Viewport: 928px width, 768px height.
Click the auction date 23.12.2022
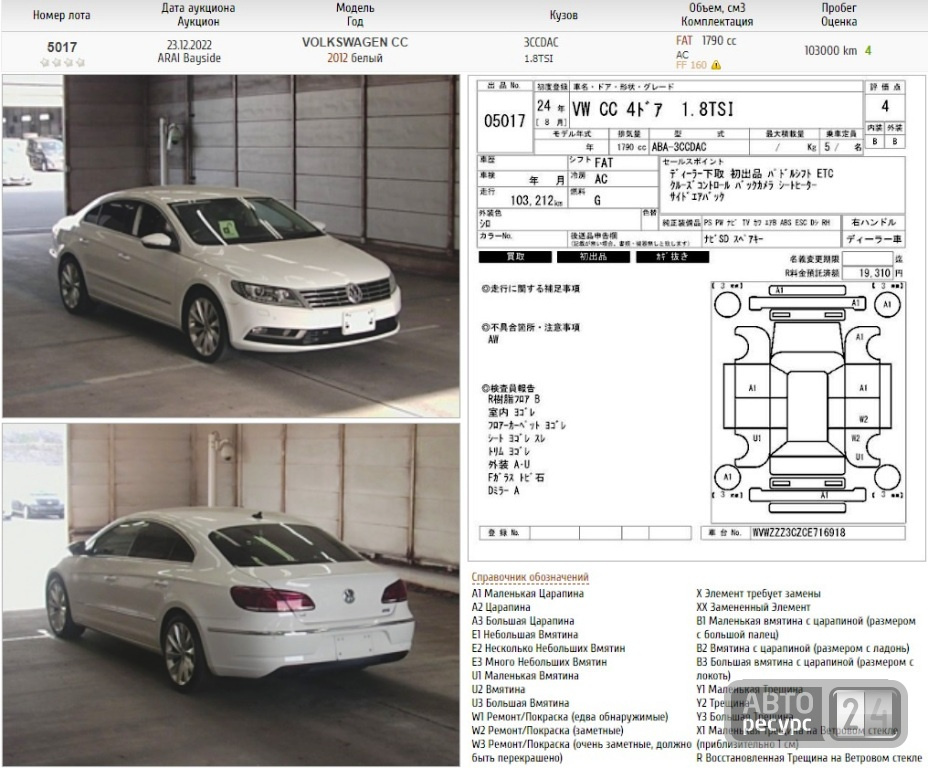click(x=189, y=45)
